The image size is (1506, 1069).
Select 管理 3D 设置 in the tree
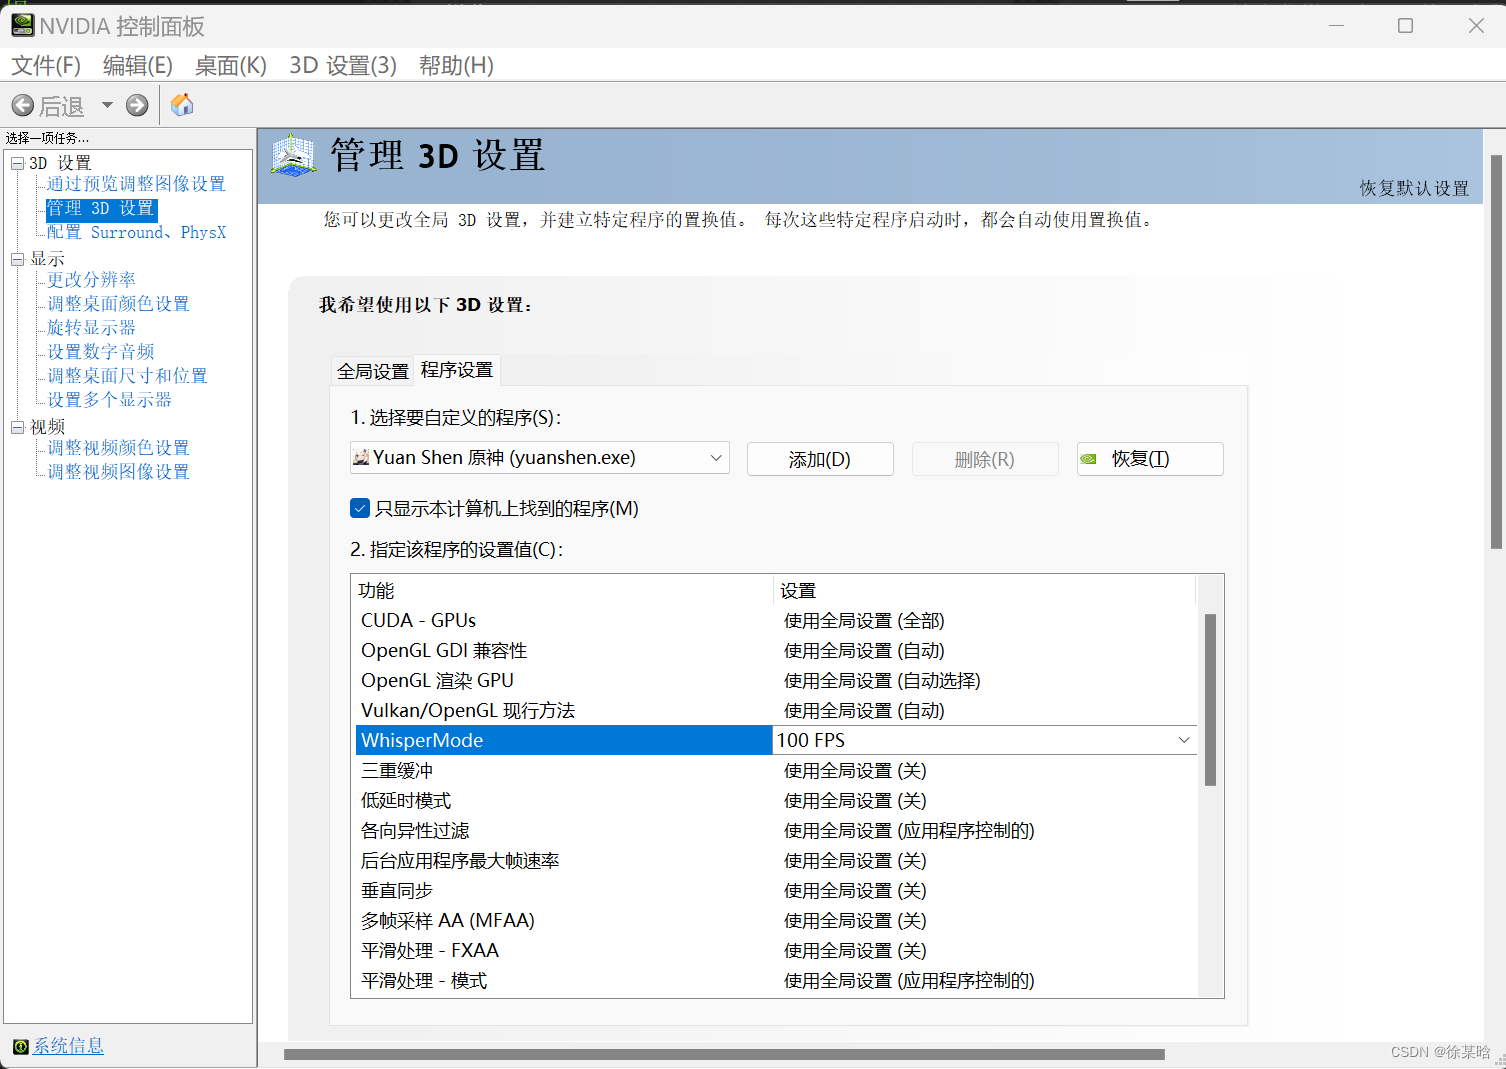coord(101,208)
